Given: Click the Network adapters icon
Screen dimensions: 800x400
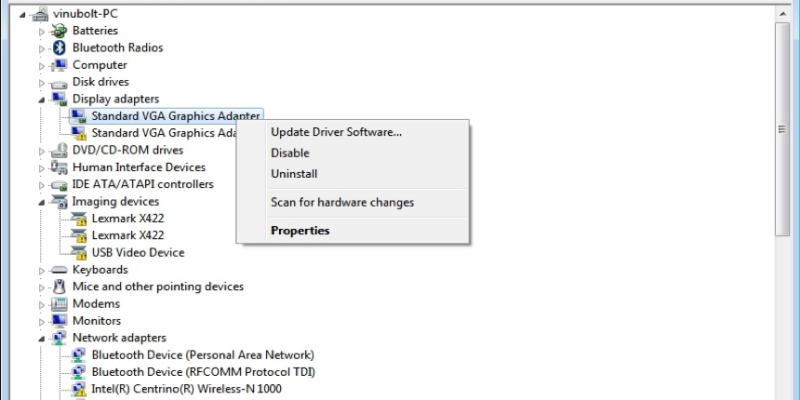Looking at the screenshot, I should [x=59, y=338].
